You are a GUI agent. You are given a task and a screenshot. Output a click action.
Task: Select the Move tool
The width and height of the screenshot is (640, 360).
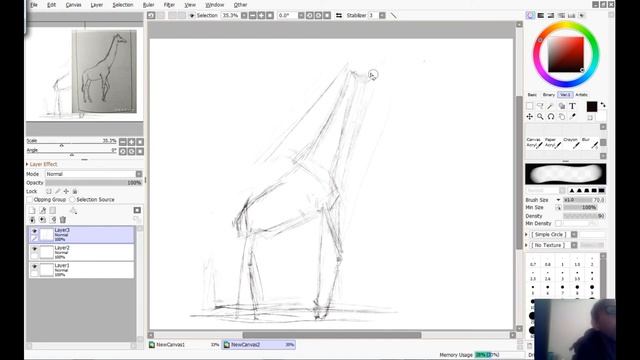(529, 117)
